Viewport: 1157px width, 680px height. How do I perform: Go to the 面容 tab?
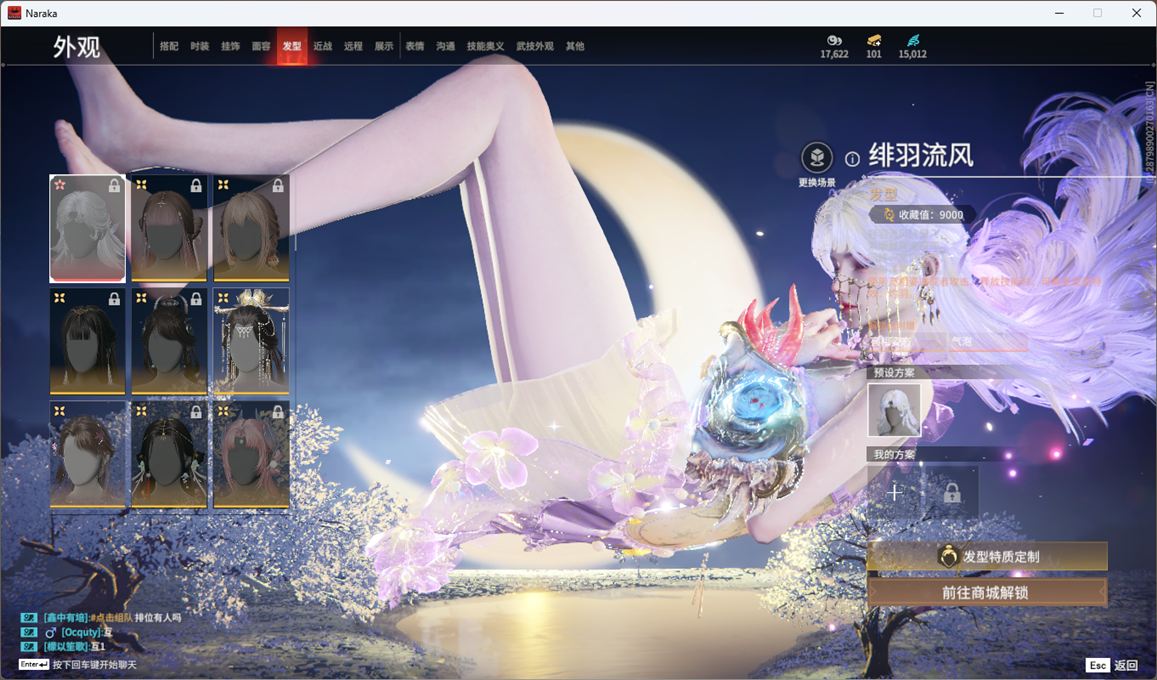coord(261,46)
